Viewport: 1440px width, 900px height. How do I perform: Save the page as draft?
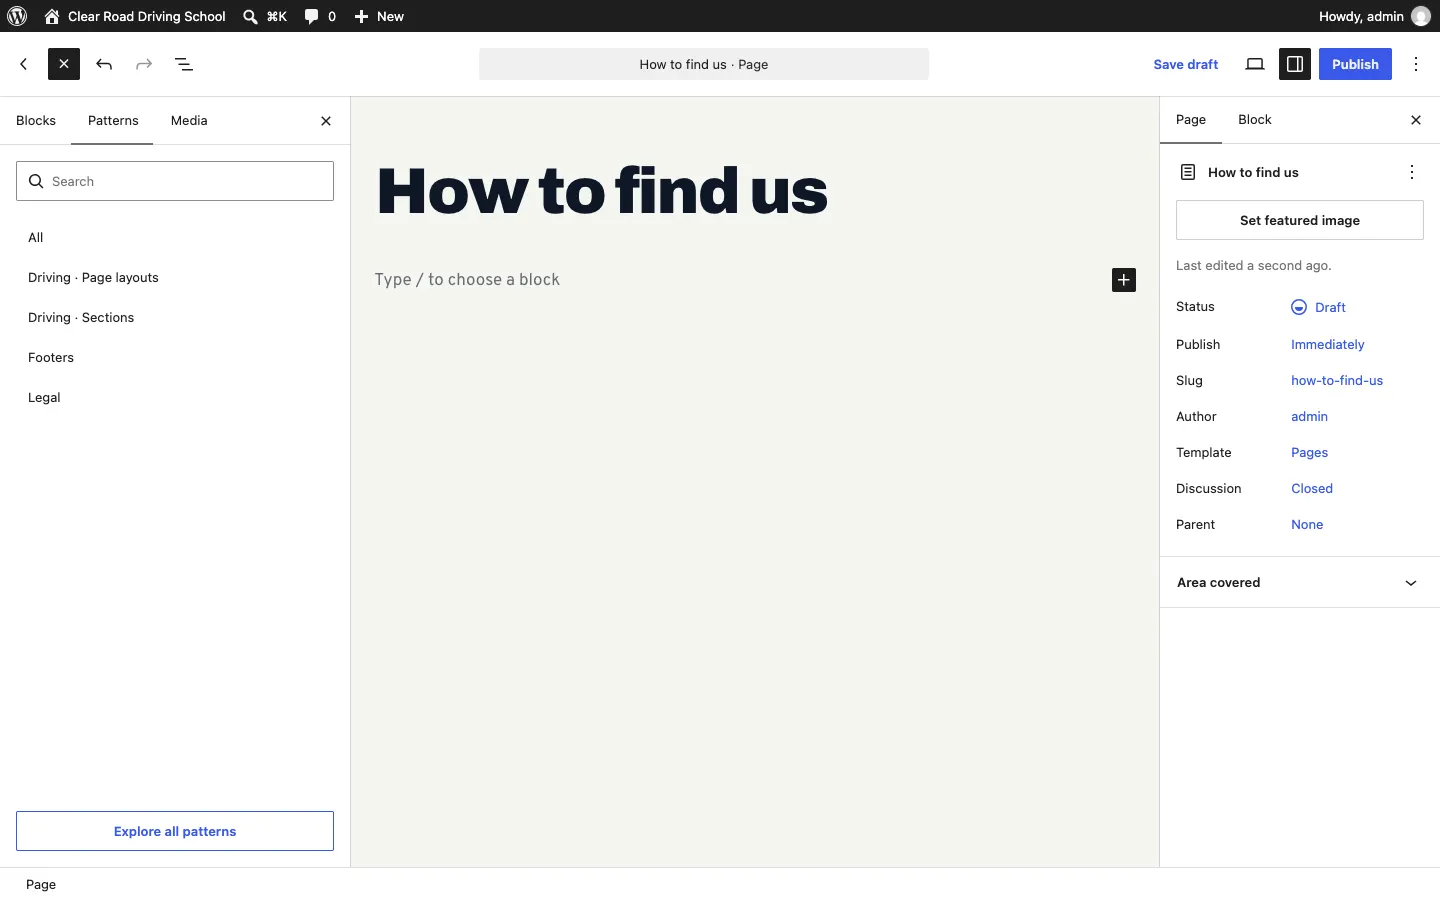click(1186, 64)
